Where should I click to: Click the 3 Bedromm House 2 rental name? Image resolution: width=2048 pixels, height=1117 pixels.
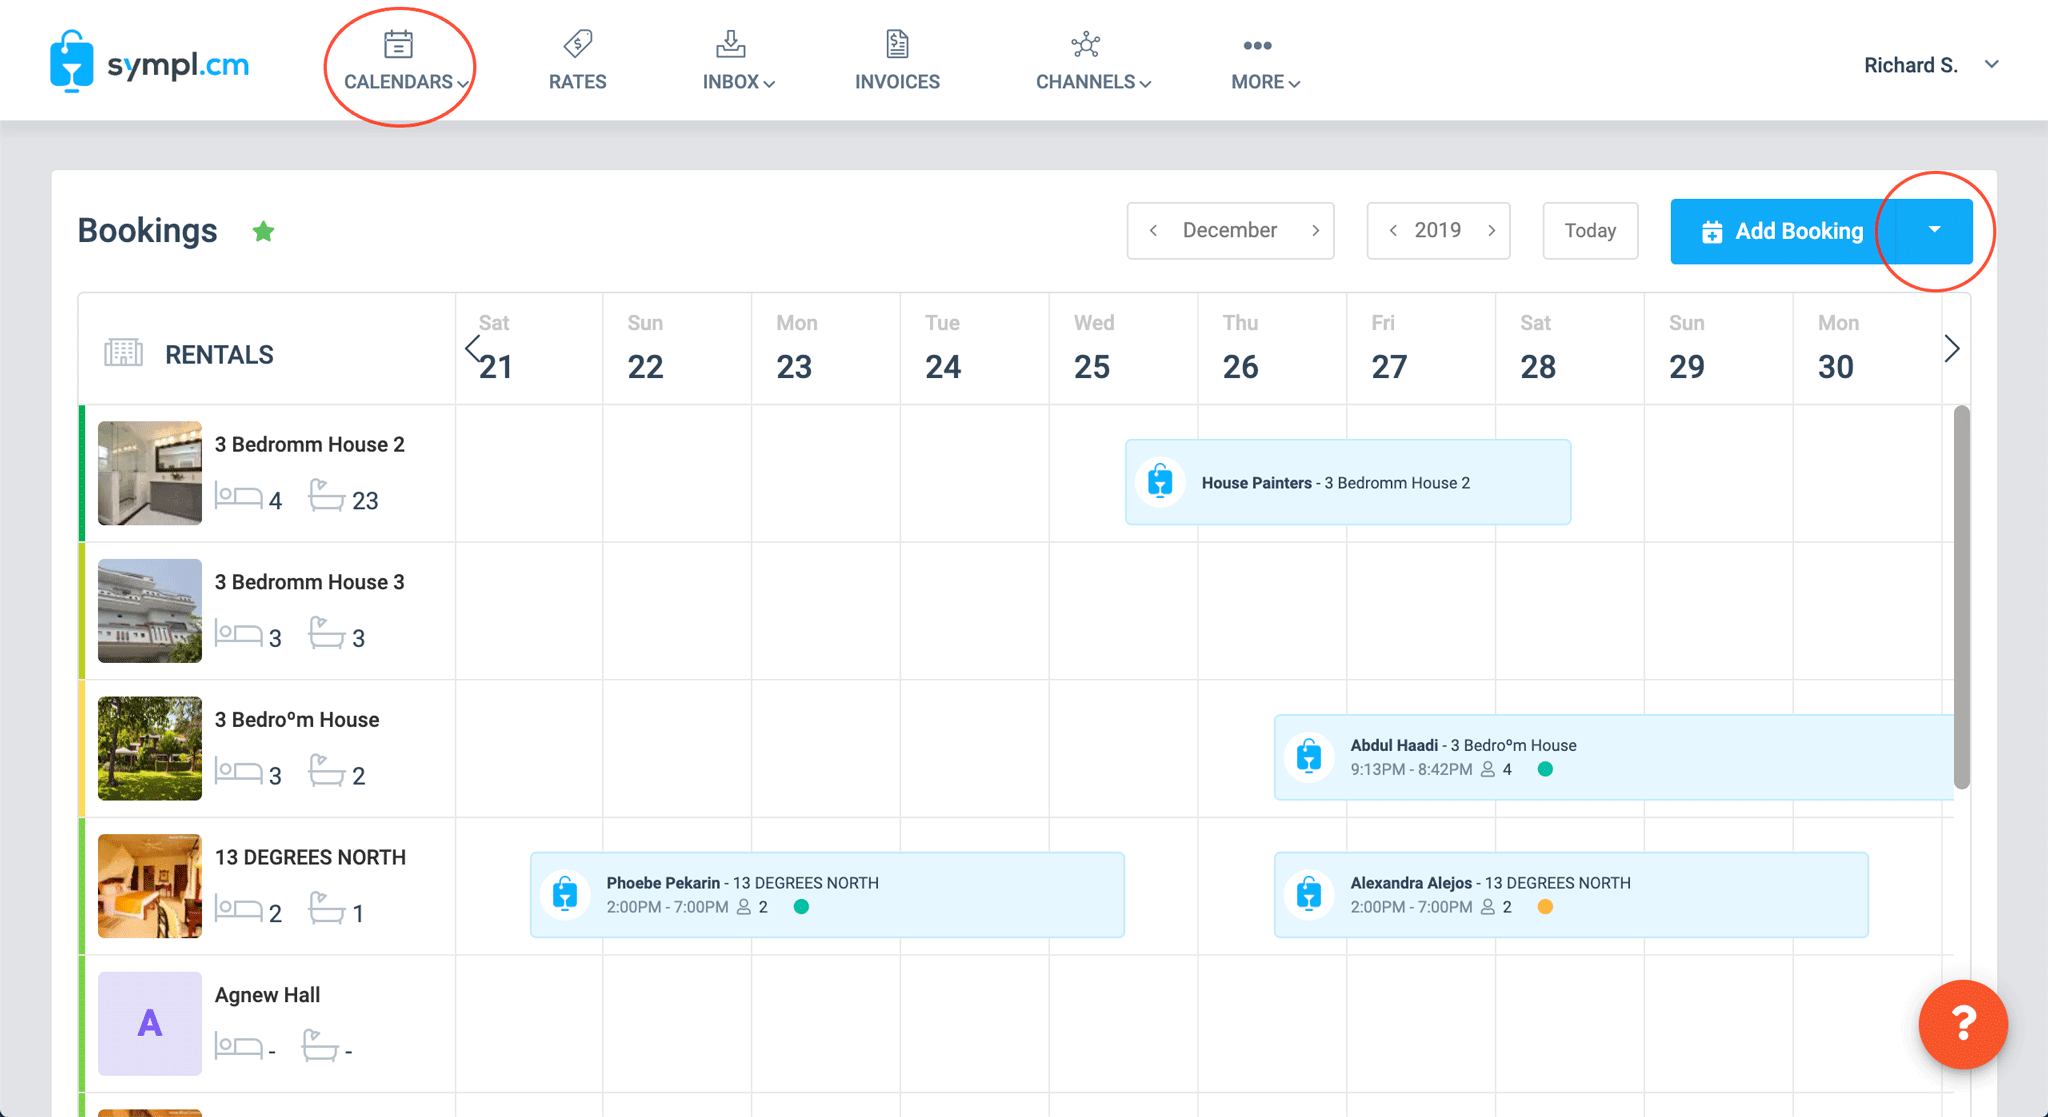pyautogui.click(x=310, y=444)
